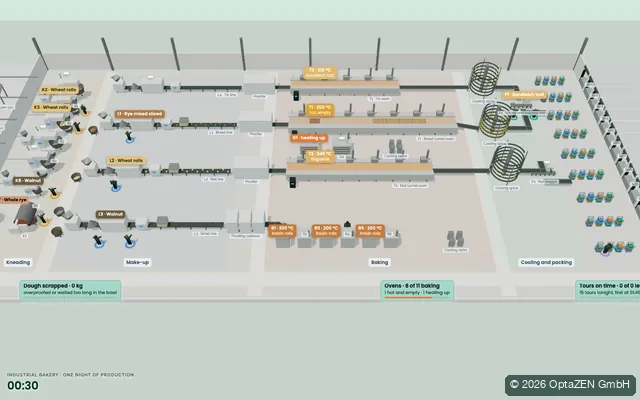Click the K7 kneader caption
The width and height of the screenshot is (640, 400).
[24, 236]
